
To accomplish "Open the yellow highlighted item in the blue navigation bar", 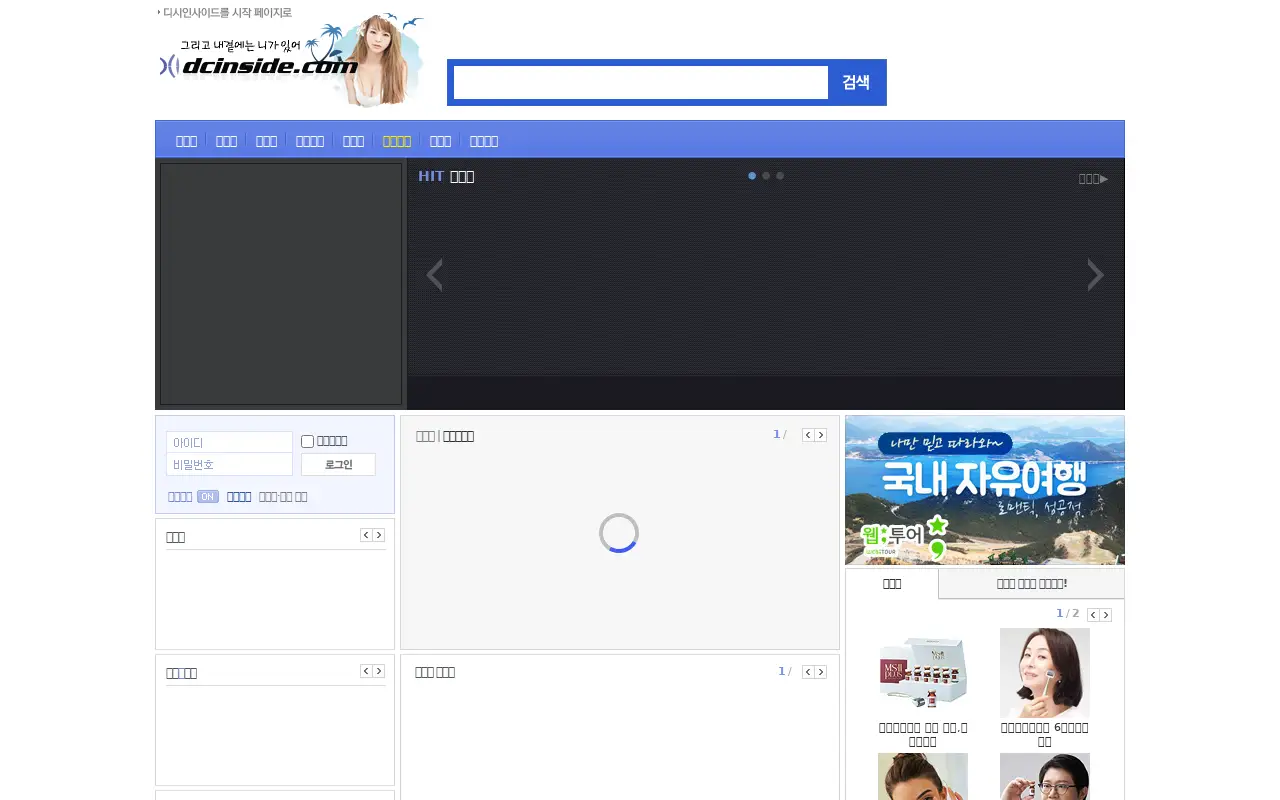I will coord(397,141).
